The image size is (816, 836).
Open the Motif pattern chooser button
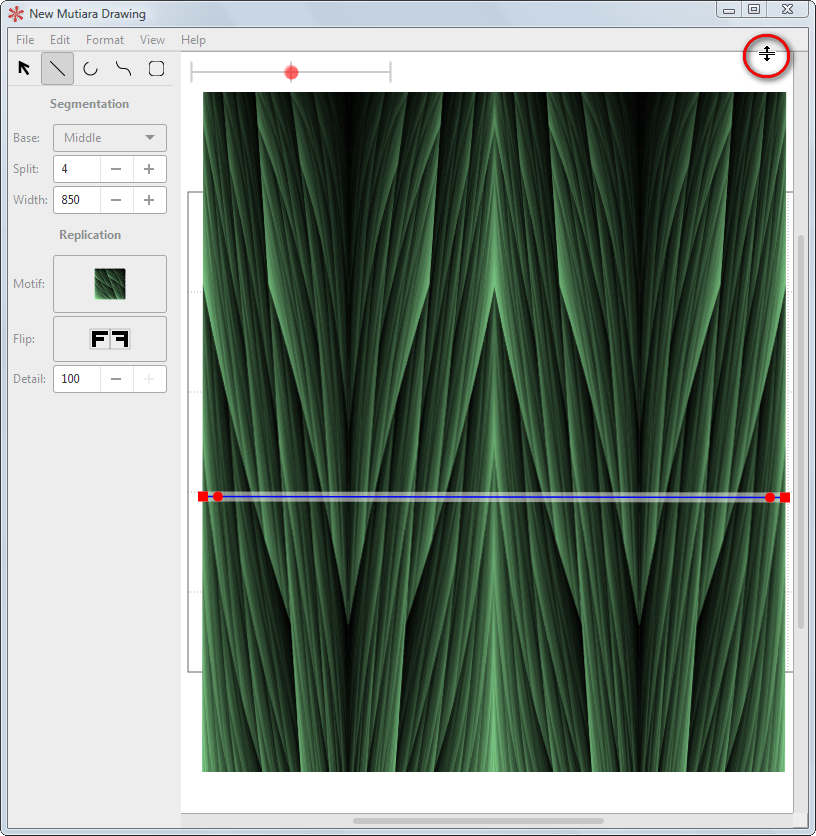[x=110, y=284]
